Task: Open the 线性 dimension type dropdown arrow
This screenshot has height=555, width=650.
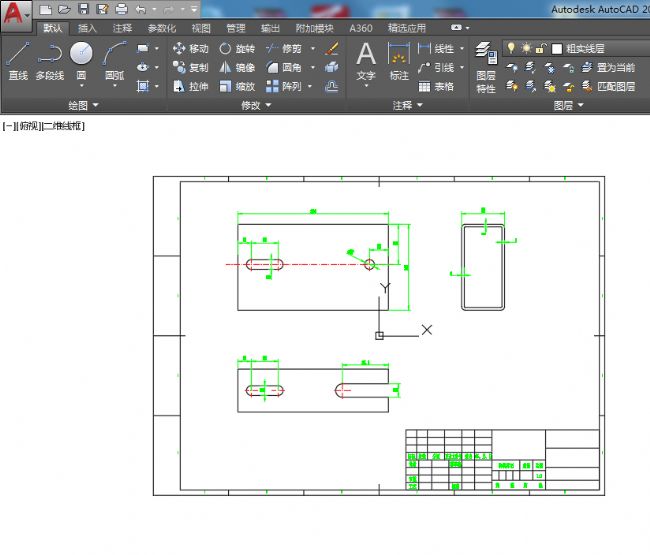Action: tap(462, 48)
